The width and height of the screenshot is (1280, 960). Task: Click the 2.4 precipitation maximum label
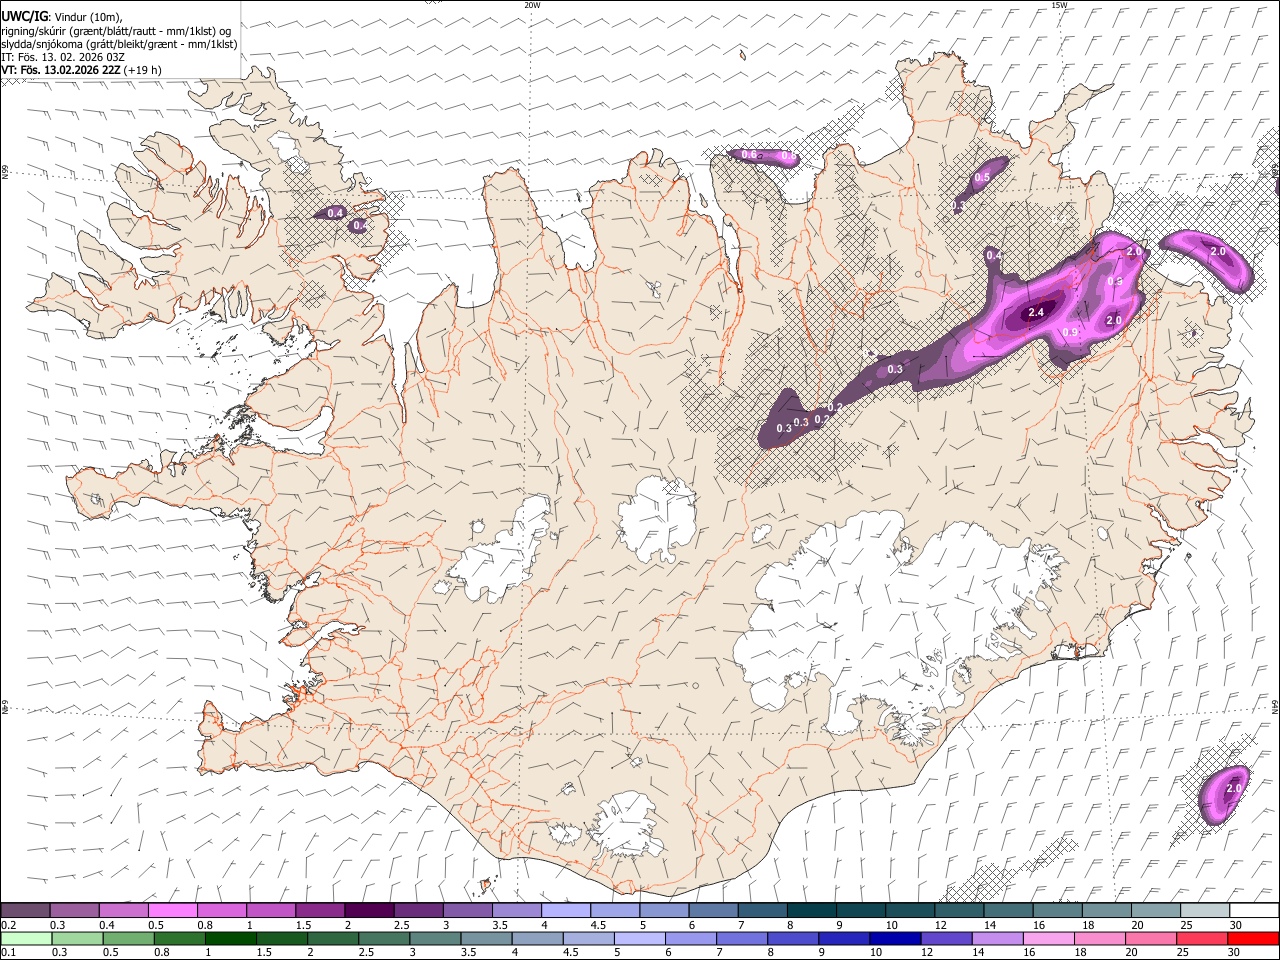click(x=1036, y=313)
